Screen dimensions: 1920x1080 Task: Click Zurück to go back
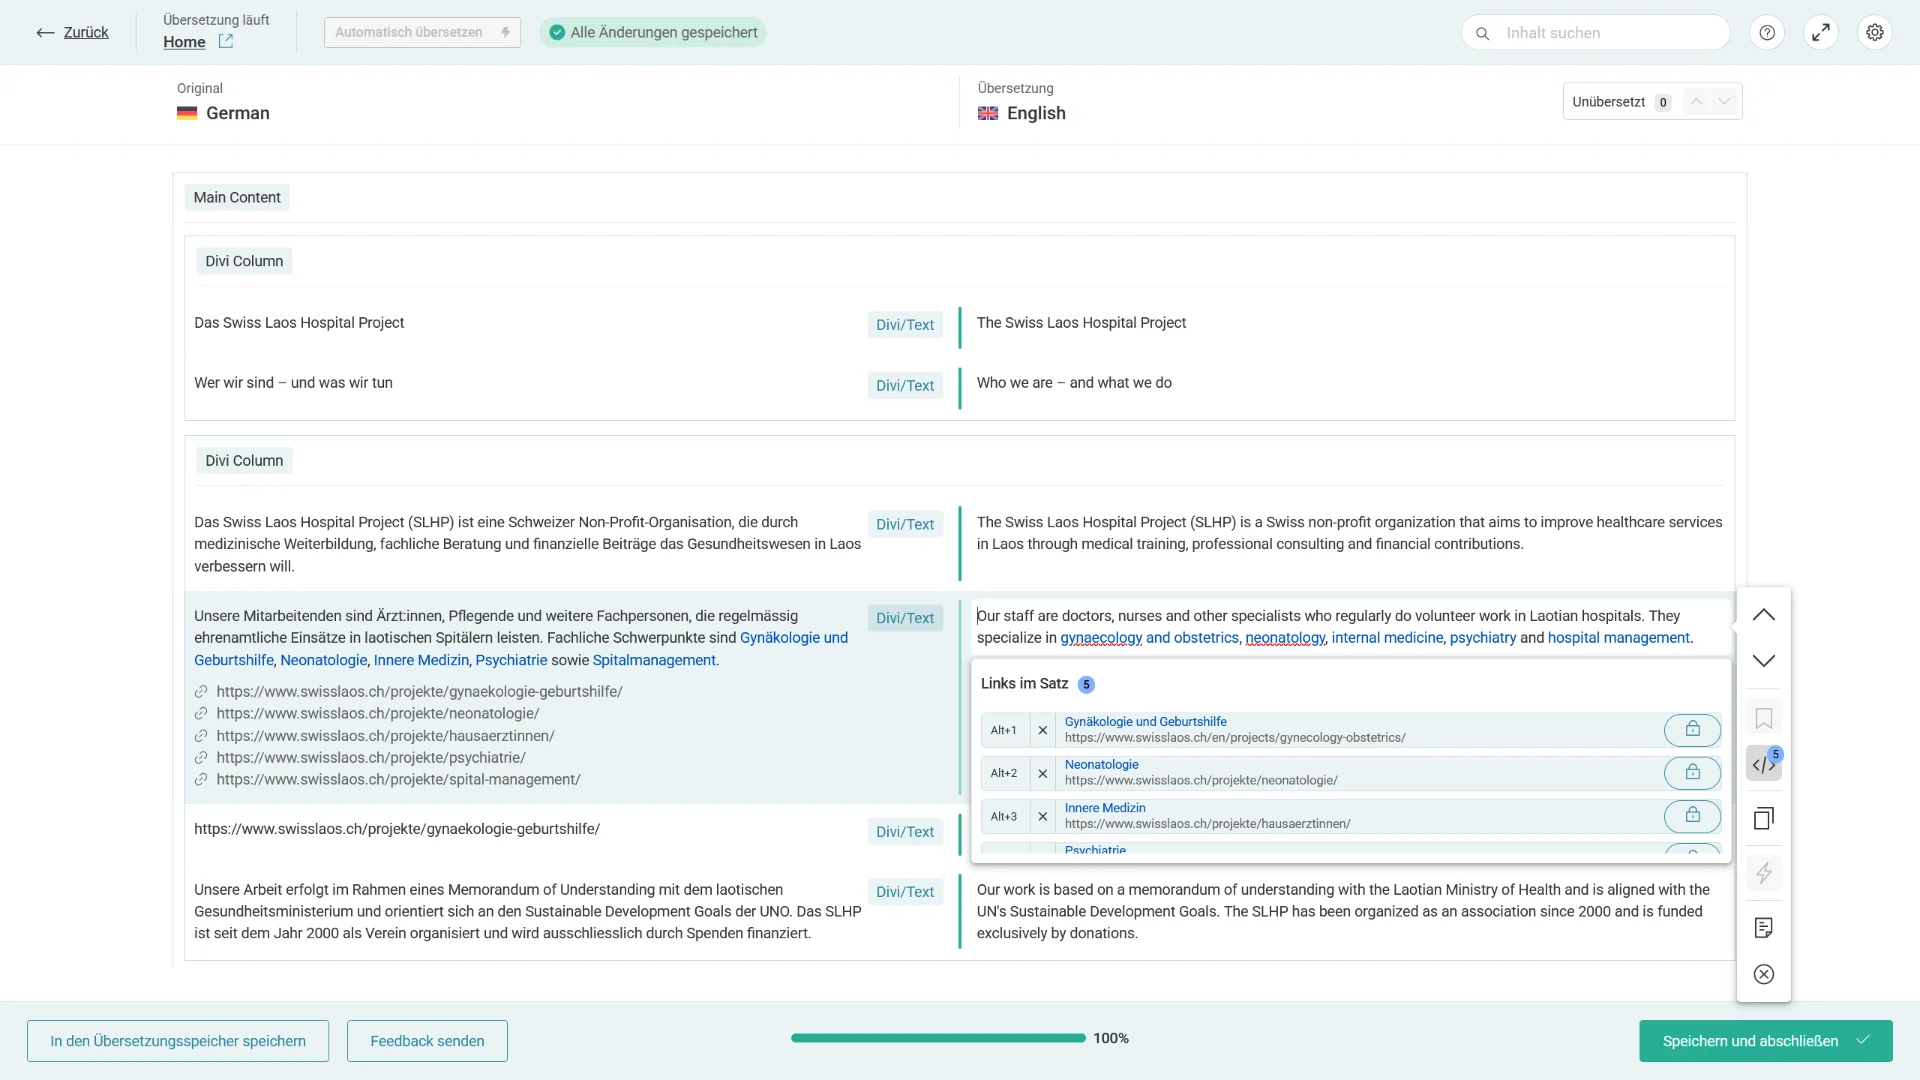(x=86, y=33)
